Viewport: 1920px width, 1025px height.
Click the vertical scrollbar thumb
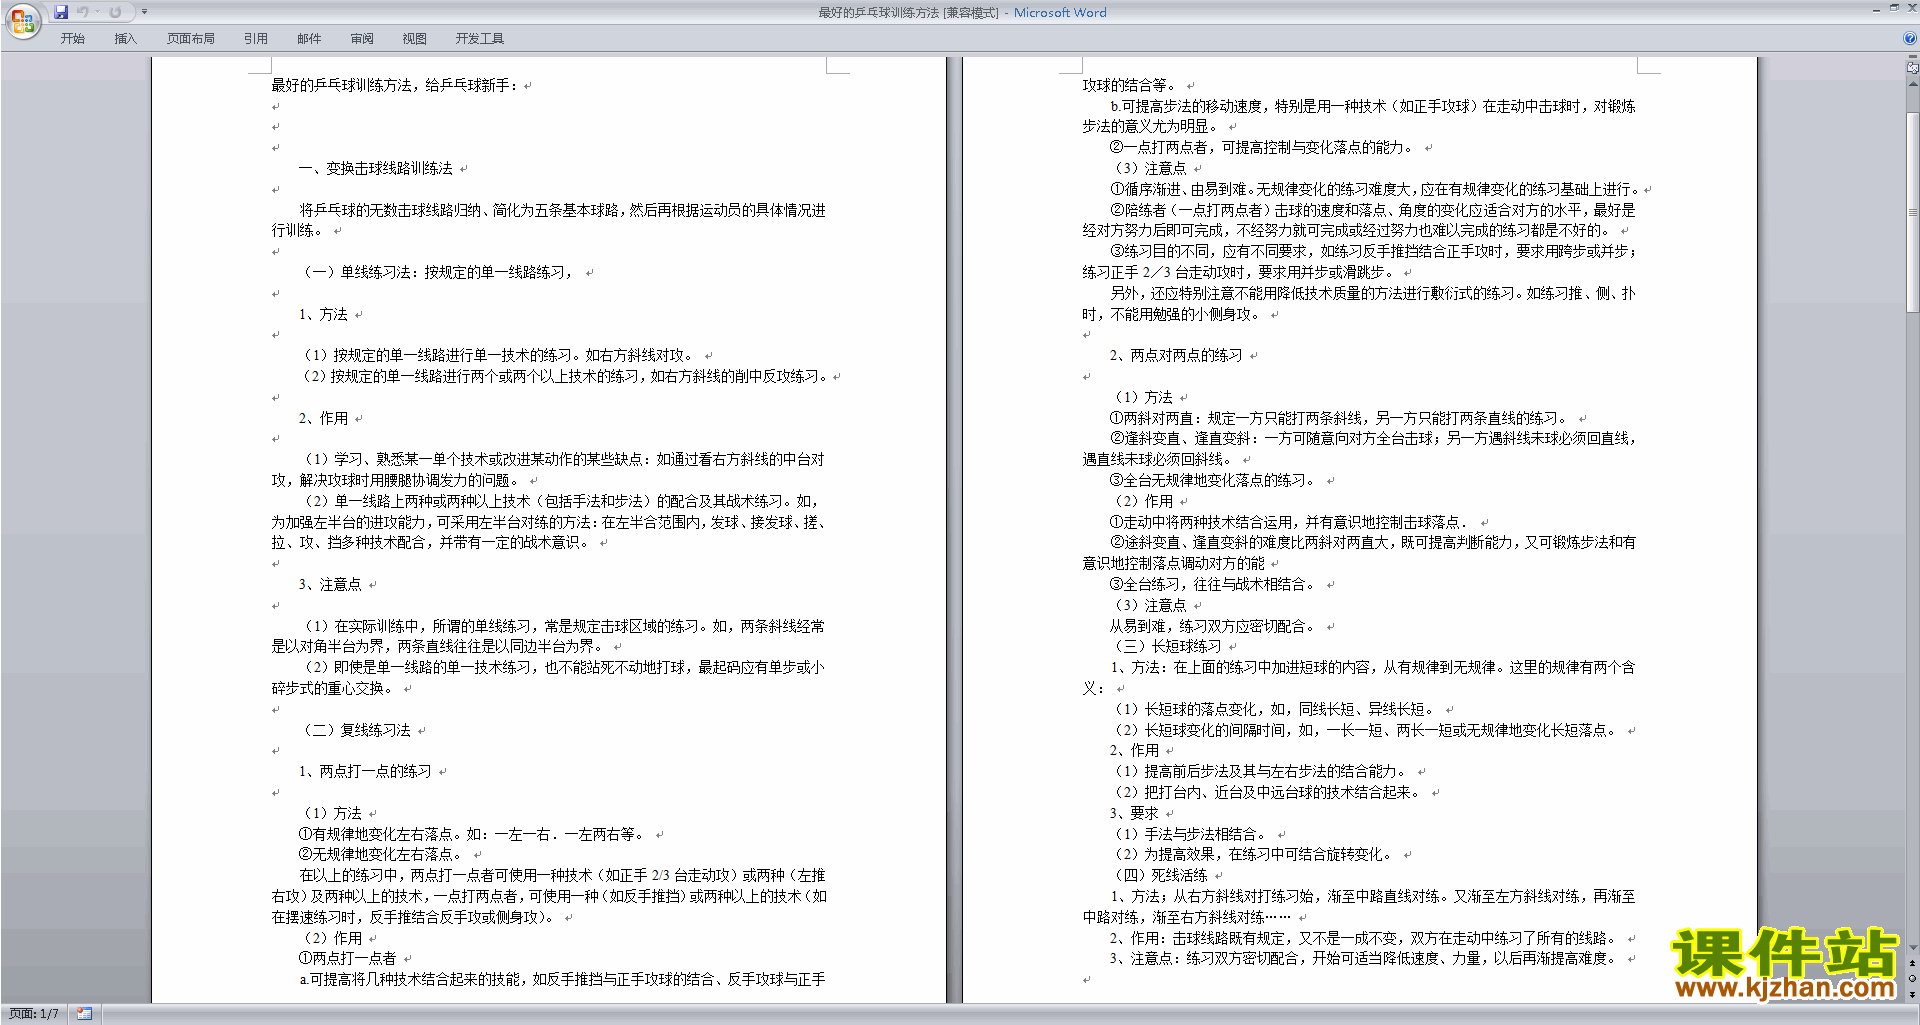point(1912,213)
